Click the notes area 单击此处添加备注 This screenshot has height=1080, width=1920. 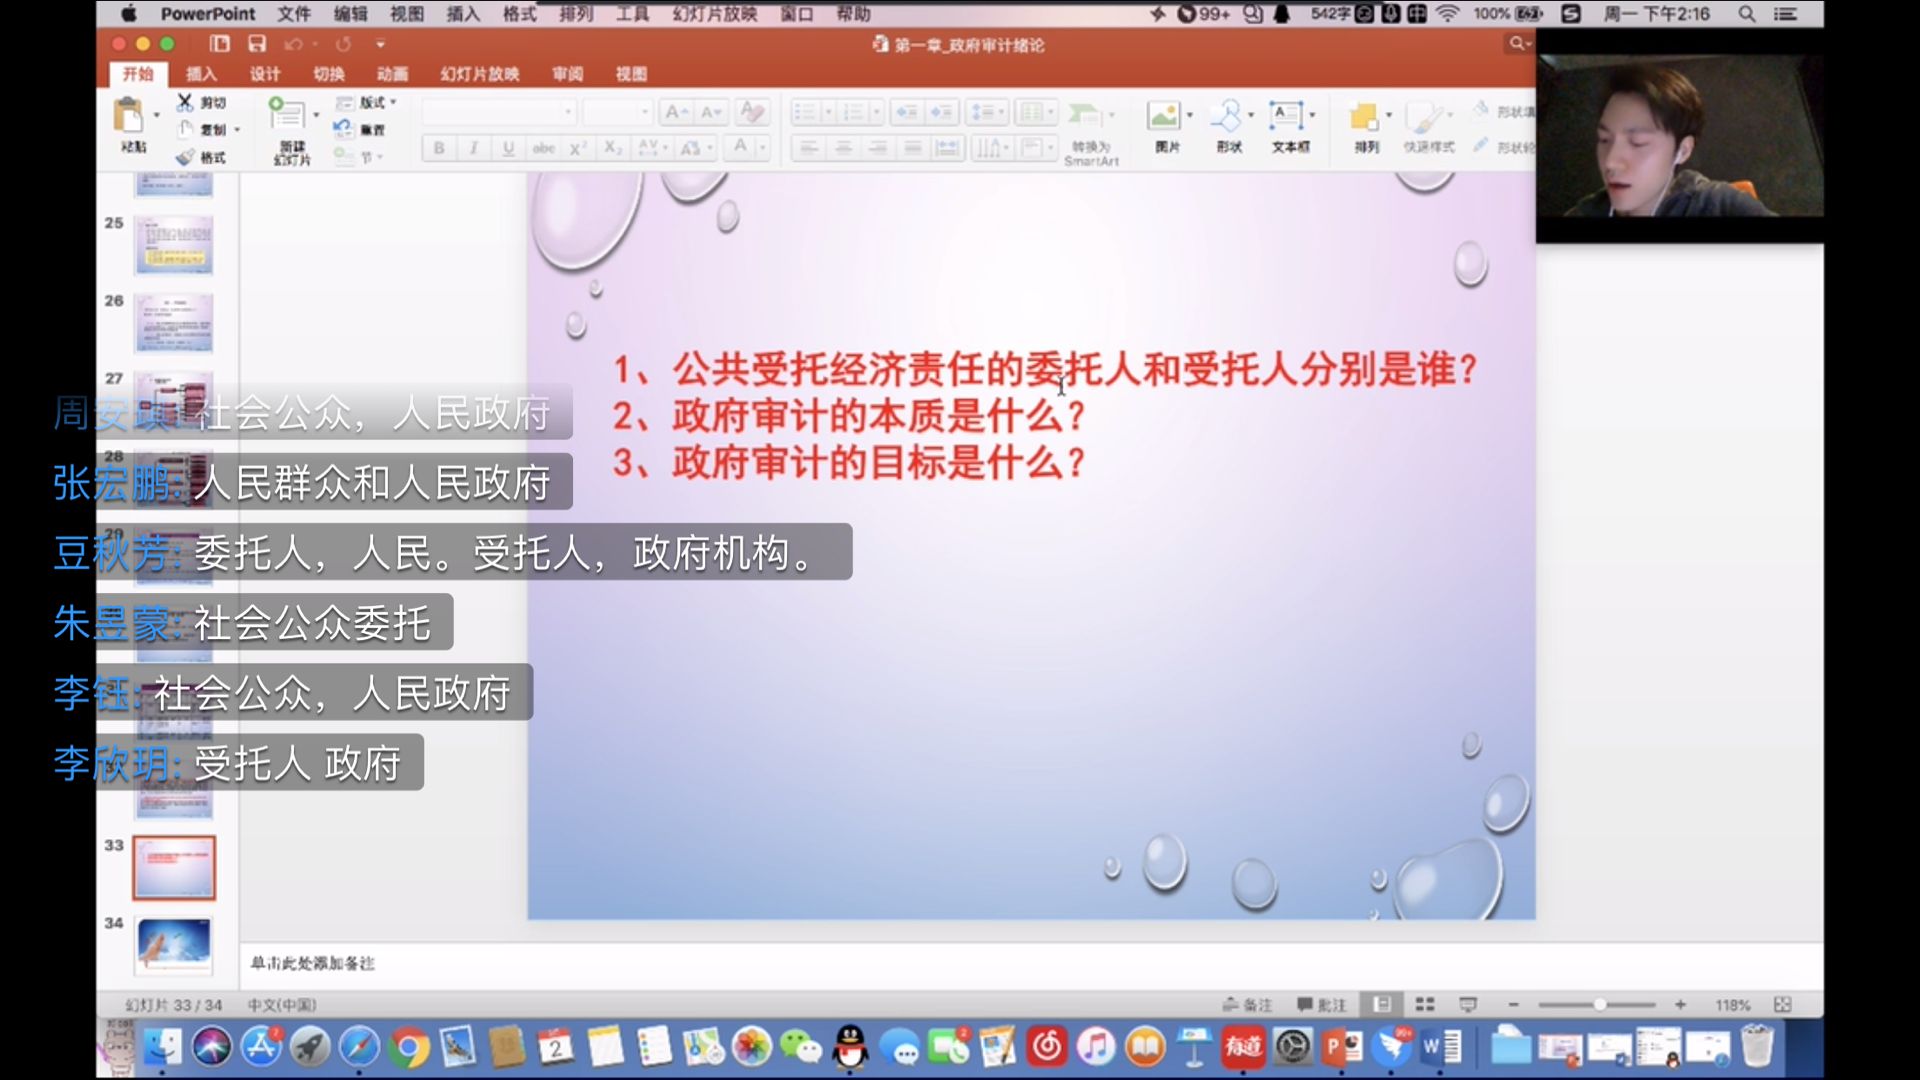[312, 963]
